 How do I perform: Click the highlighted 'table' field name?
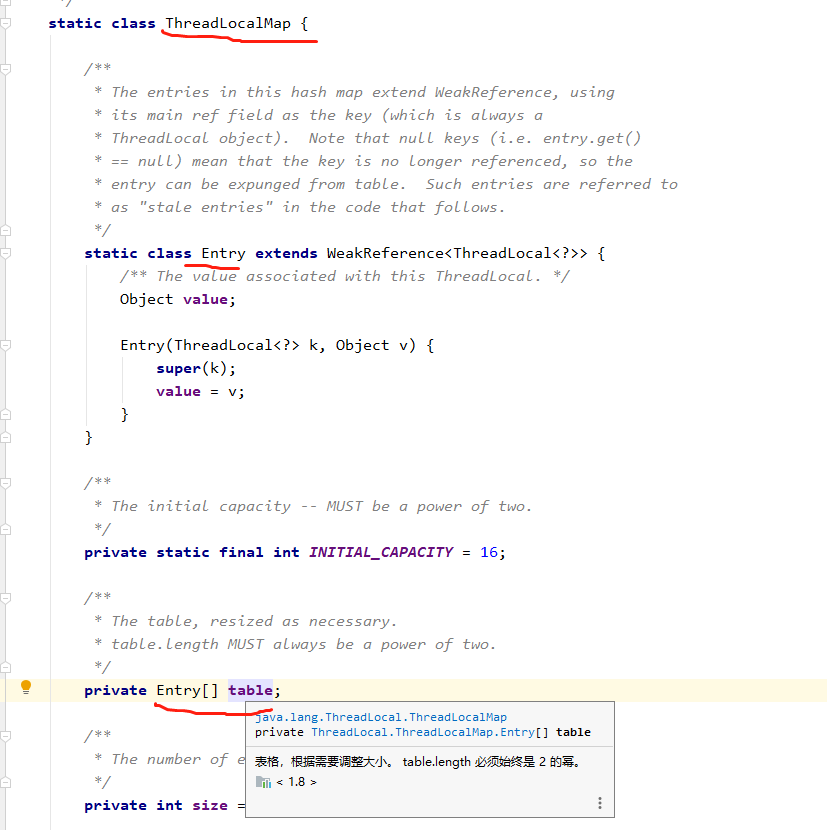point(250,690)
